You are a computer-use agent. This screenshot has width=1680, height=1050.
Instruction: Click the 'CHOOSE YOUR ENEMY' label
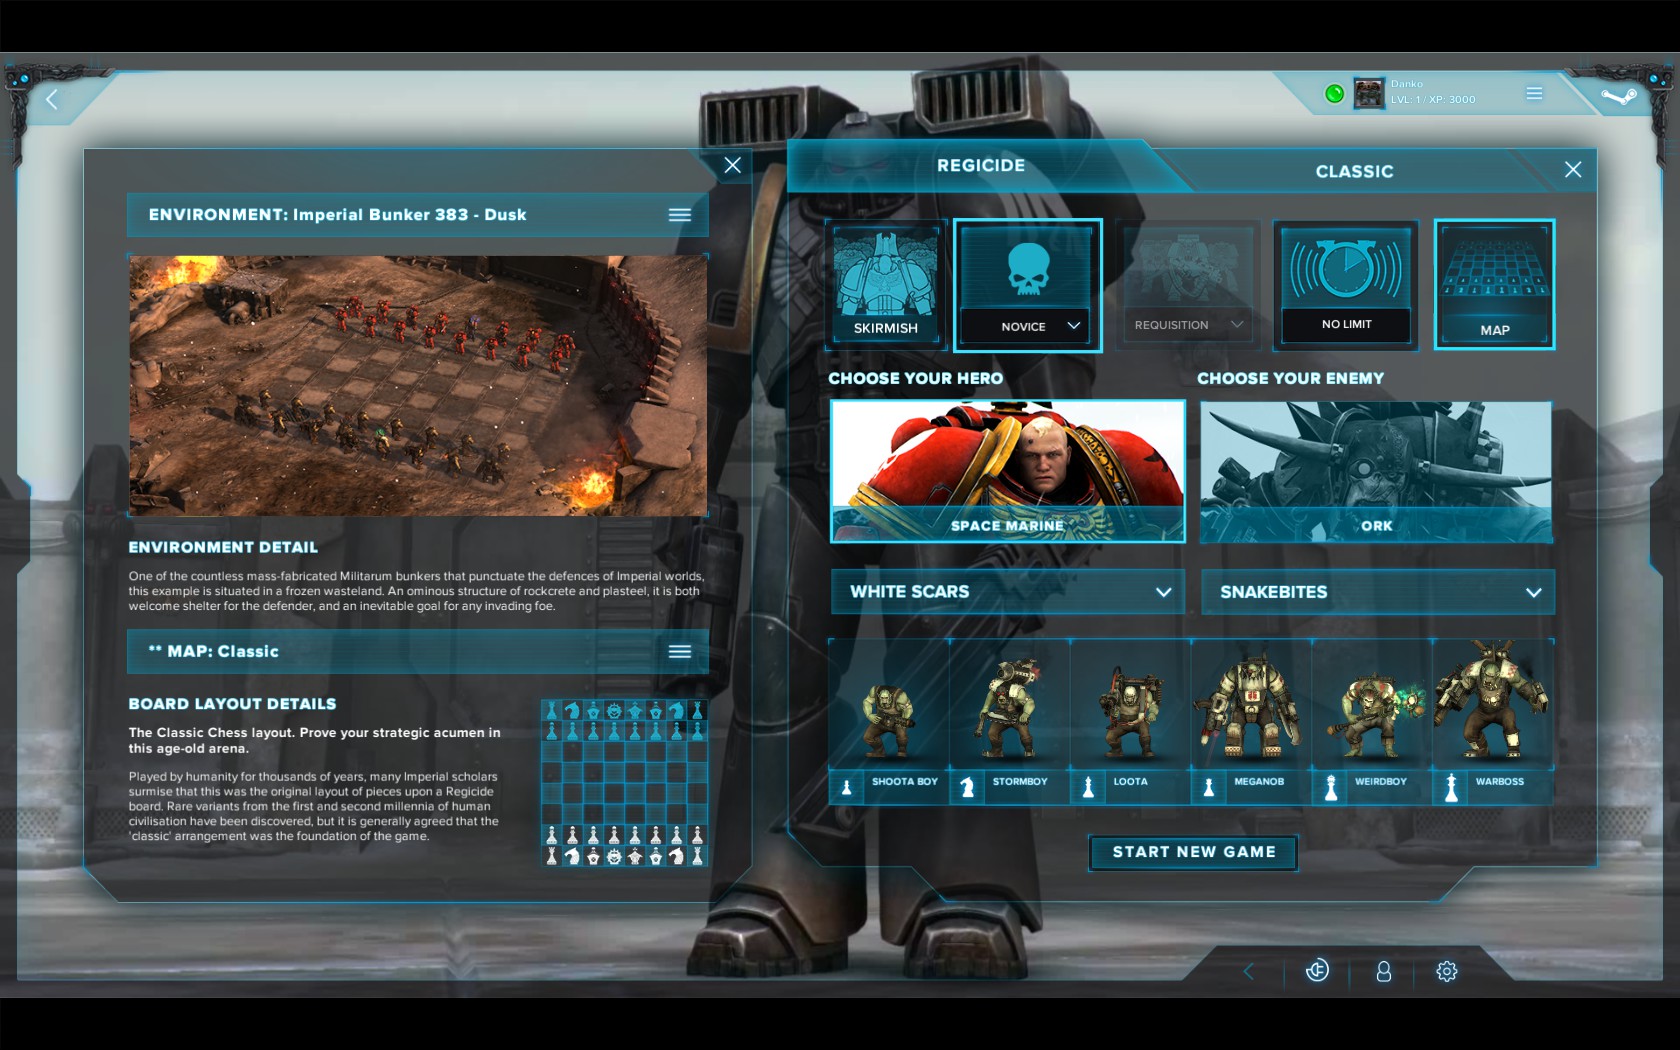[x=1290, y=379]
